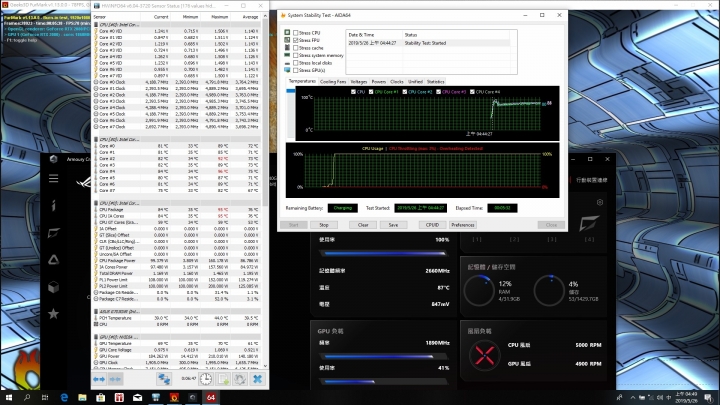Toggle CPU Core #1 graph checkbox

click(x=371, y=92)
